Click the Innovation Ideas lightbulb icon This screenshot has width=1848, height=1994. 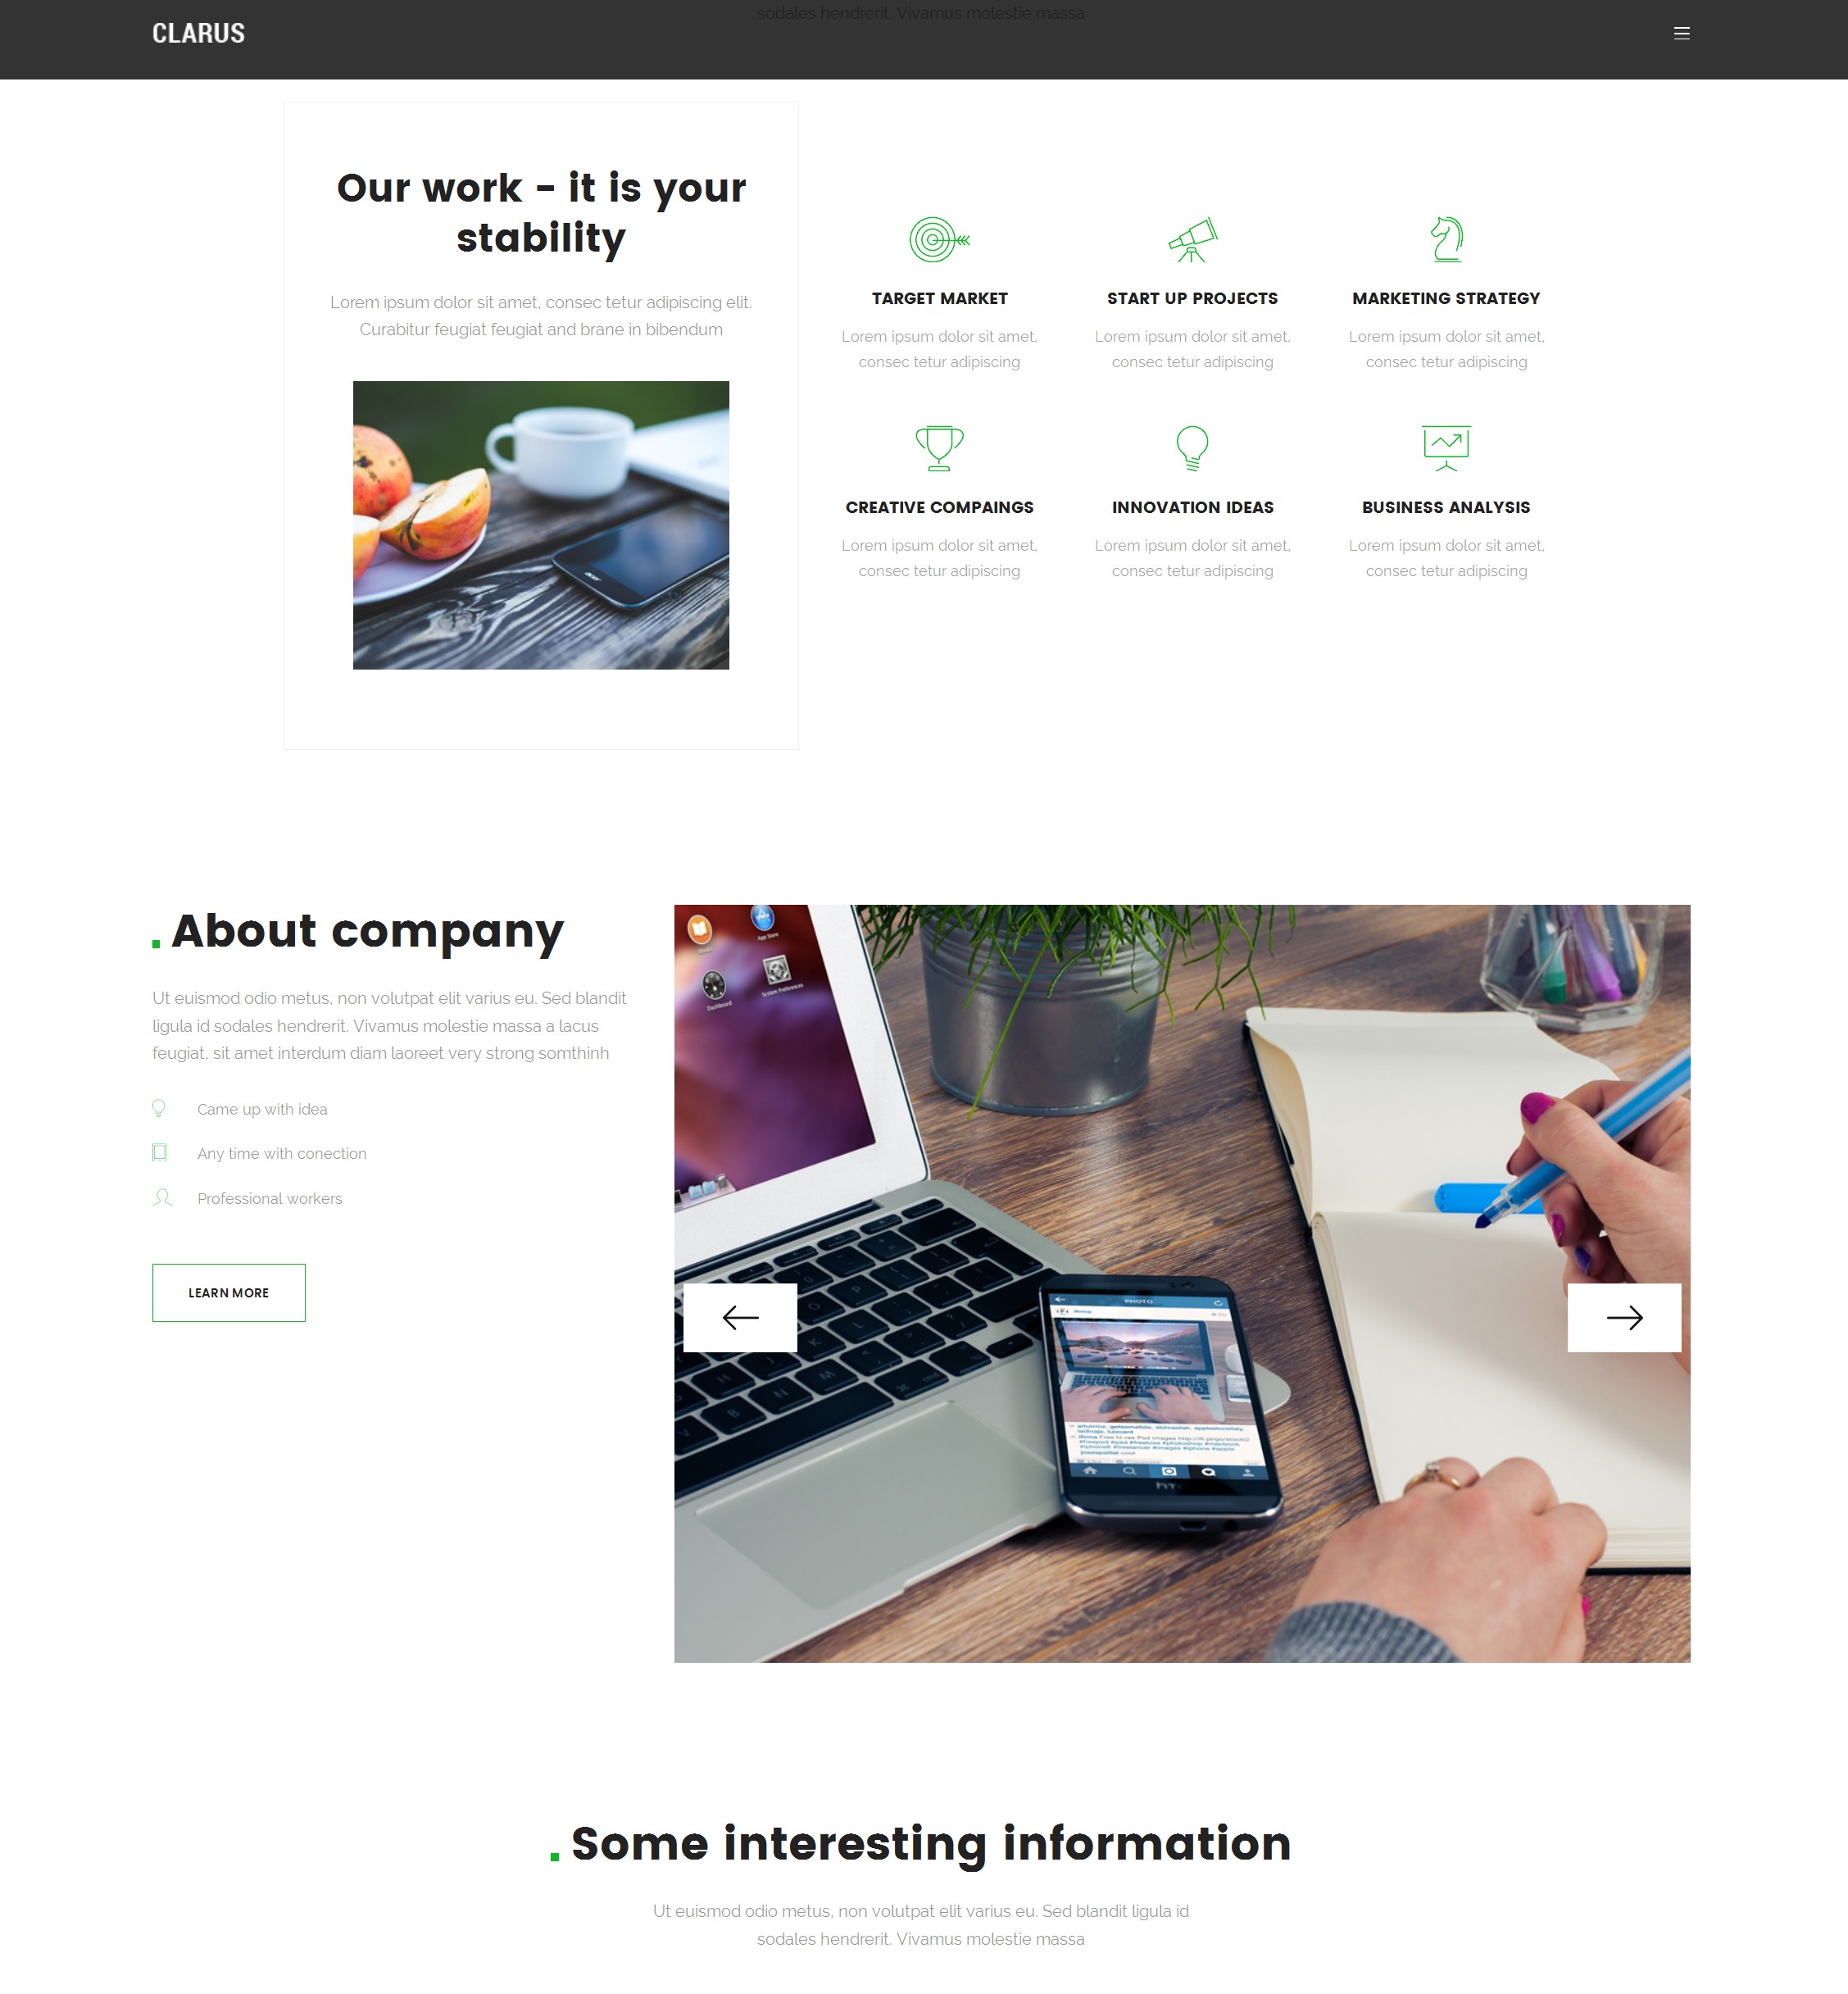tap(1192, 448)
